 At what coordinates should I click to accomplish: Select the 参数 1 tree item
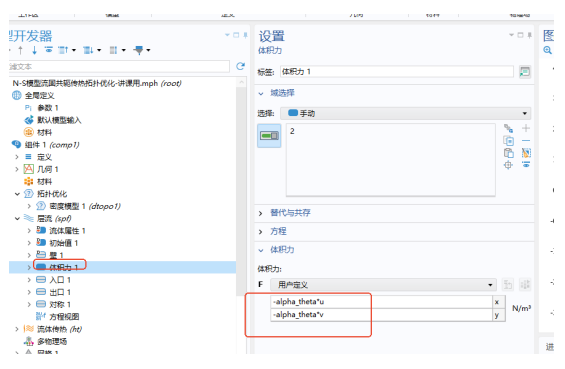(x=48, y=108)
